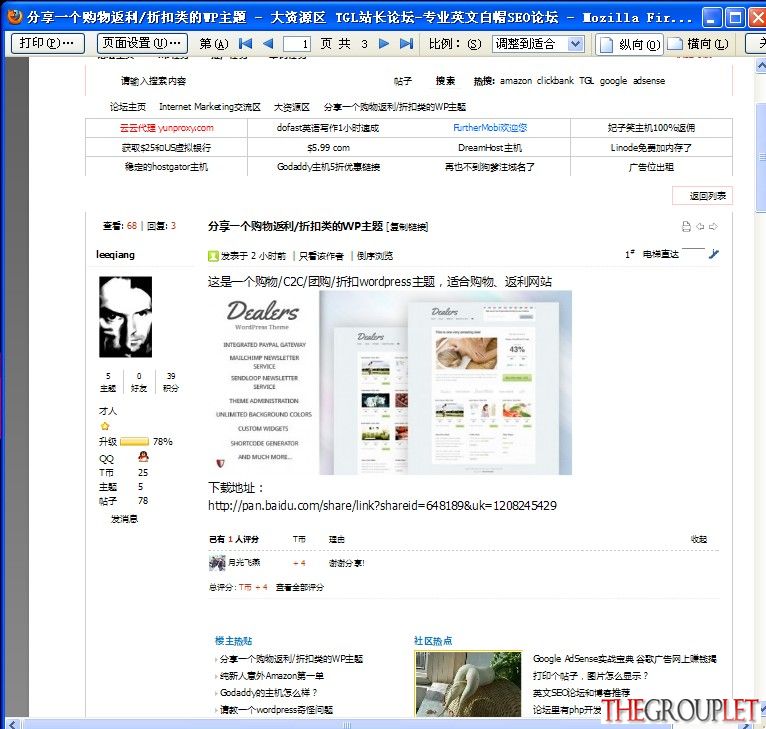Click 英文SEO论坛和博客推荐 link
Viewport: 766px width, 729px height.
tap(581, 692)
